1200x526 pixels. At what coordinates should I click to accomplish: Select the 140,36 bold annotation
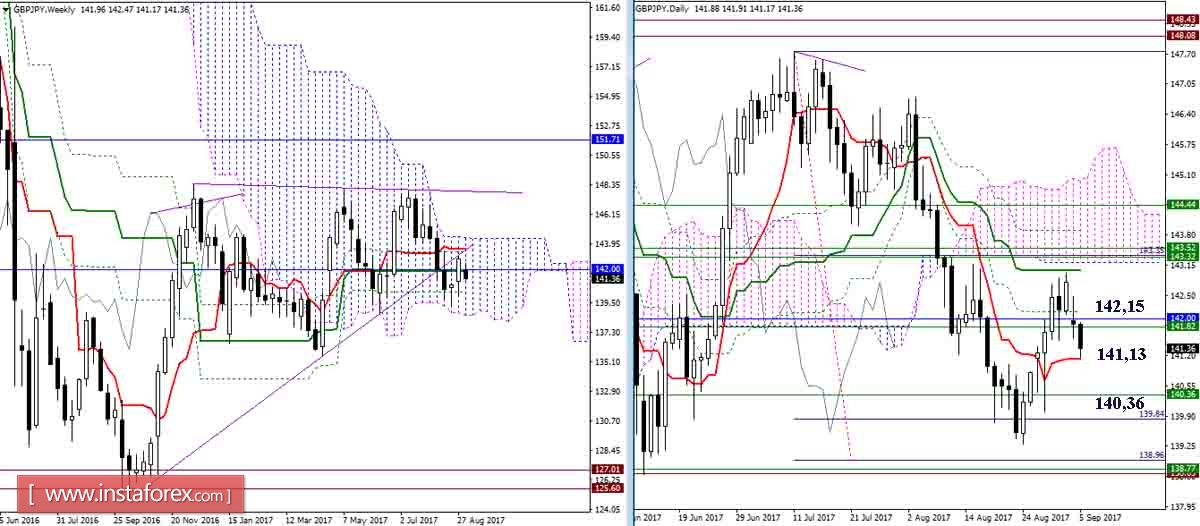point(1119,404)
